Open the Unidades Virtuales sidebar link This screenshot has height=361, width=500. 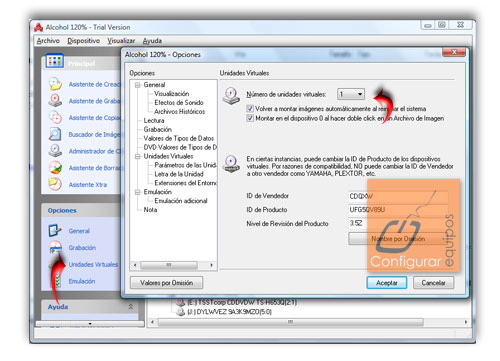pos(93,264)
